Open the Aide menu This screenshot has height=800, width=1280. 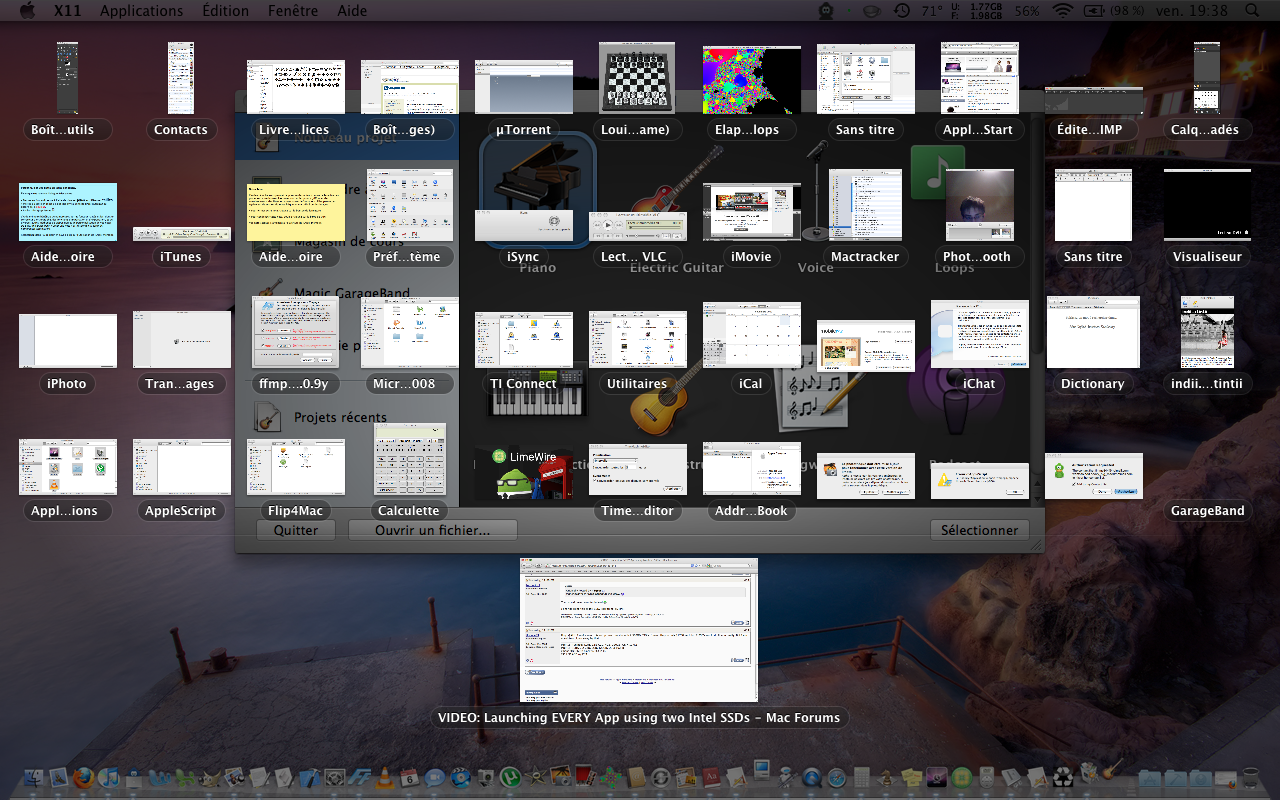[x=351, y=11]
